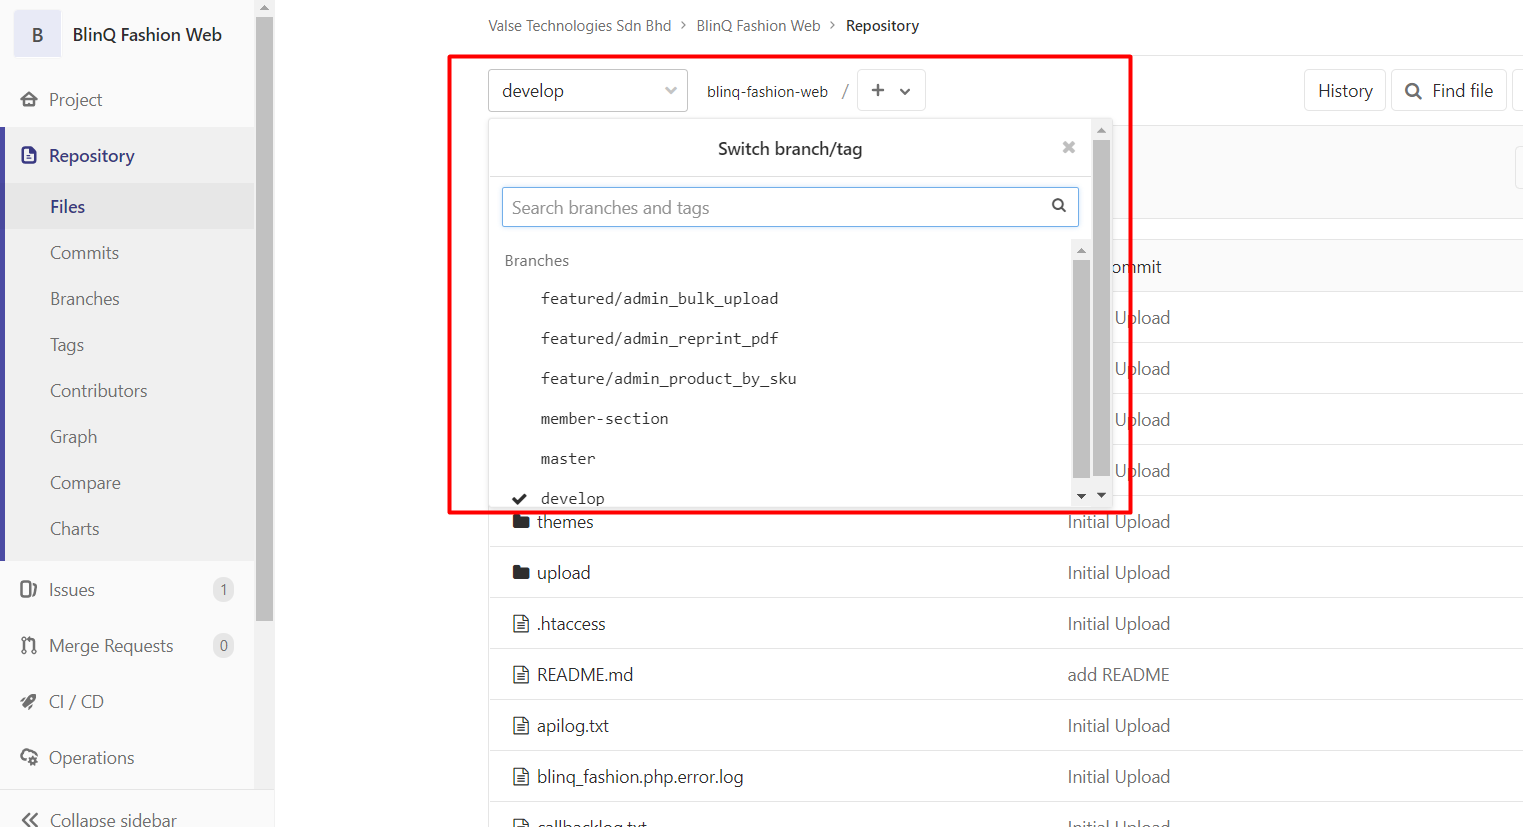Close the Switch branch/tag popup
Image resolution: width=1523 pixels, height=827 pixels.
(x=1068, y=148)
